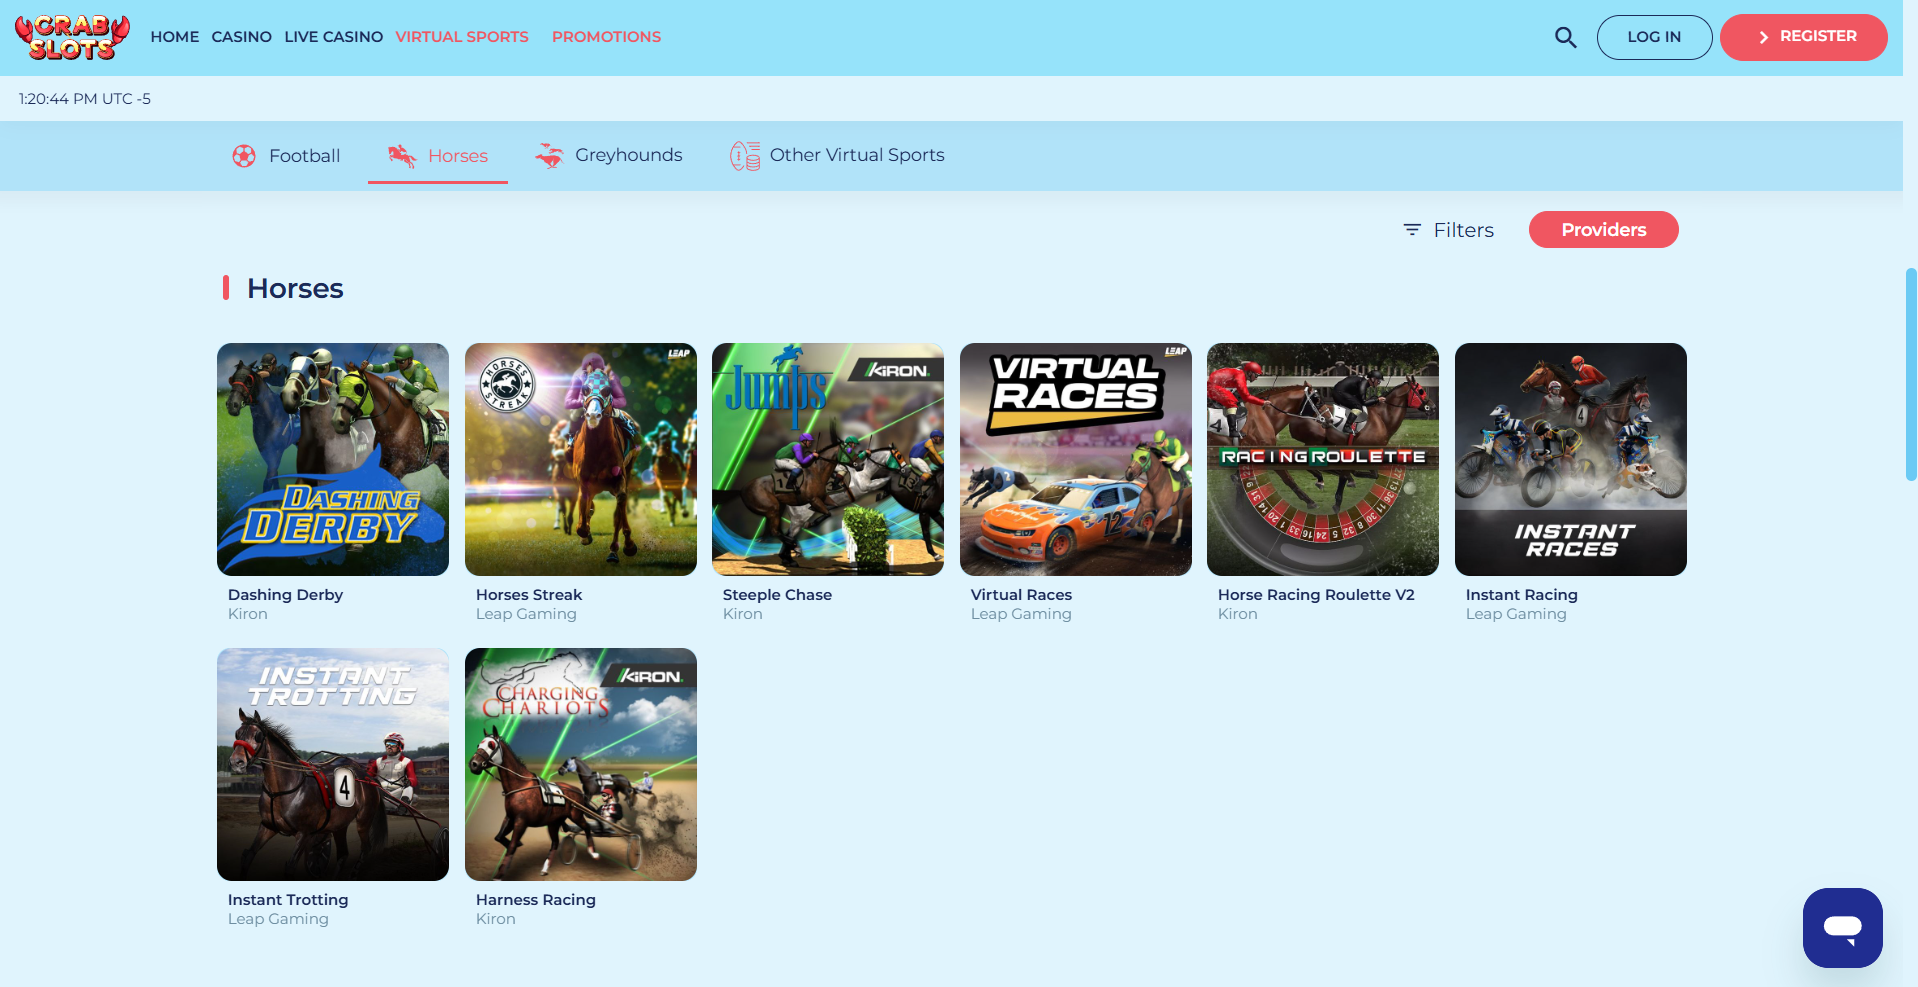
Task: Click the Football soccer ball icon
Action: coord(244,156)
